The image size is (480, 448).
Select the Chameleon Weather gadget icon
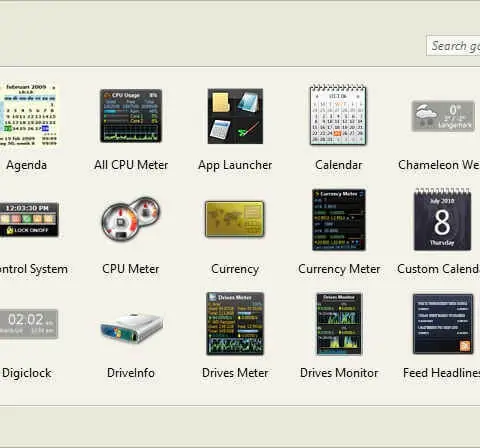443,116
